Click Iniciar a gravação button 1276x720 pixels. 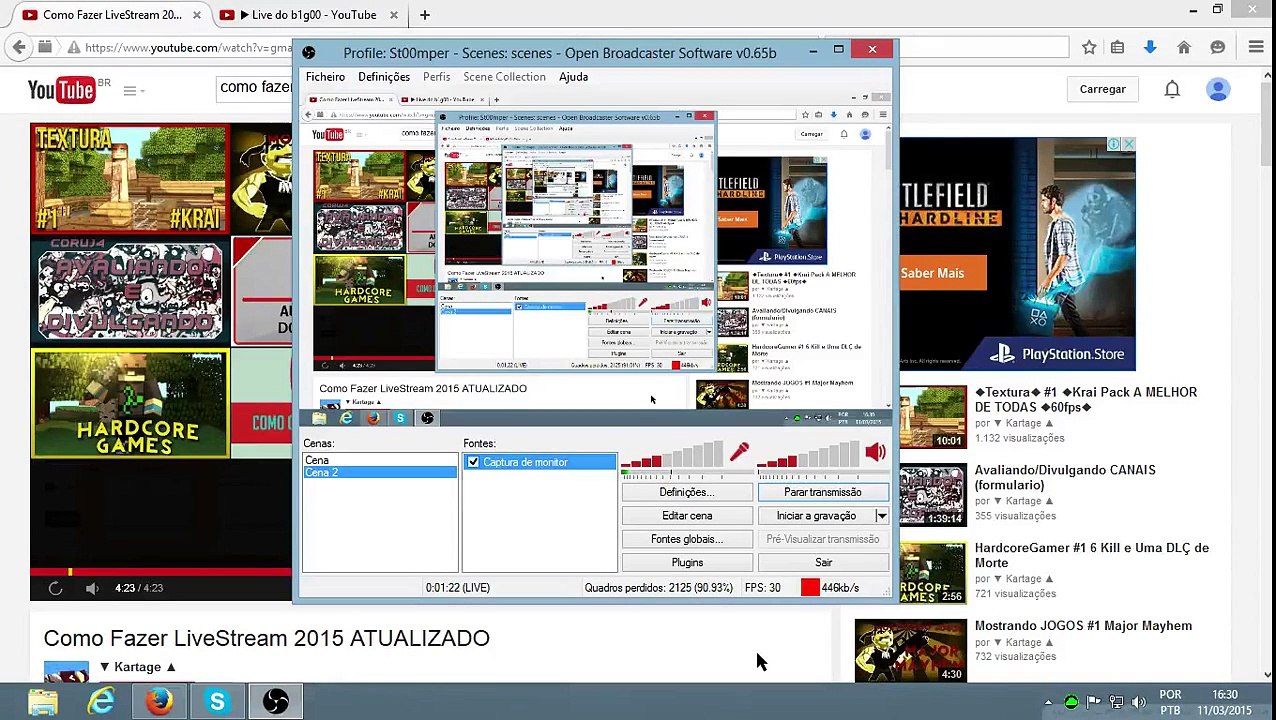coord(816,516)
